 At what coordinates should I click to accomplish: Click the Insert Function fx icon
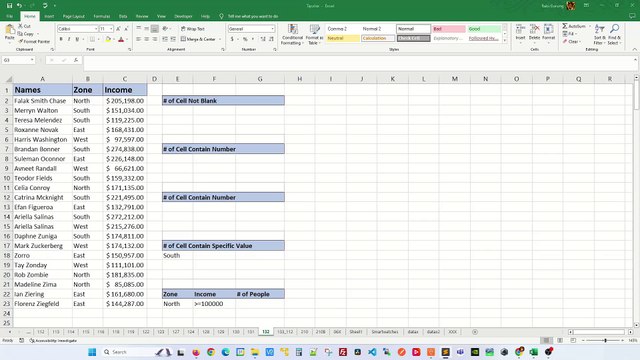point(76,60)
